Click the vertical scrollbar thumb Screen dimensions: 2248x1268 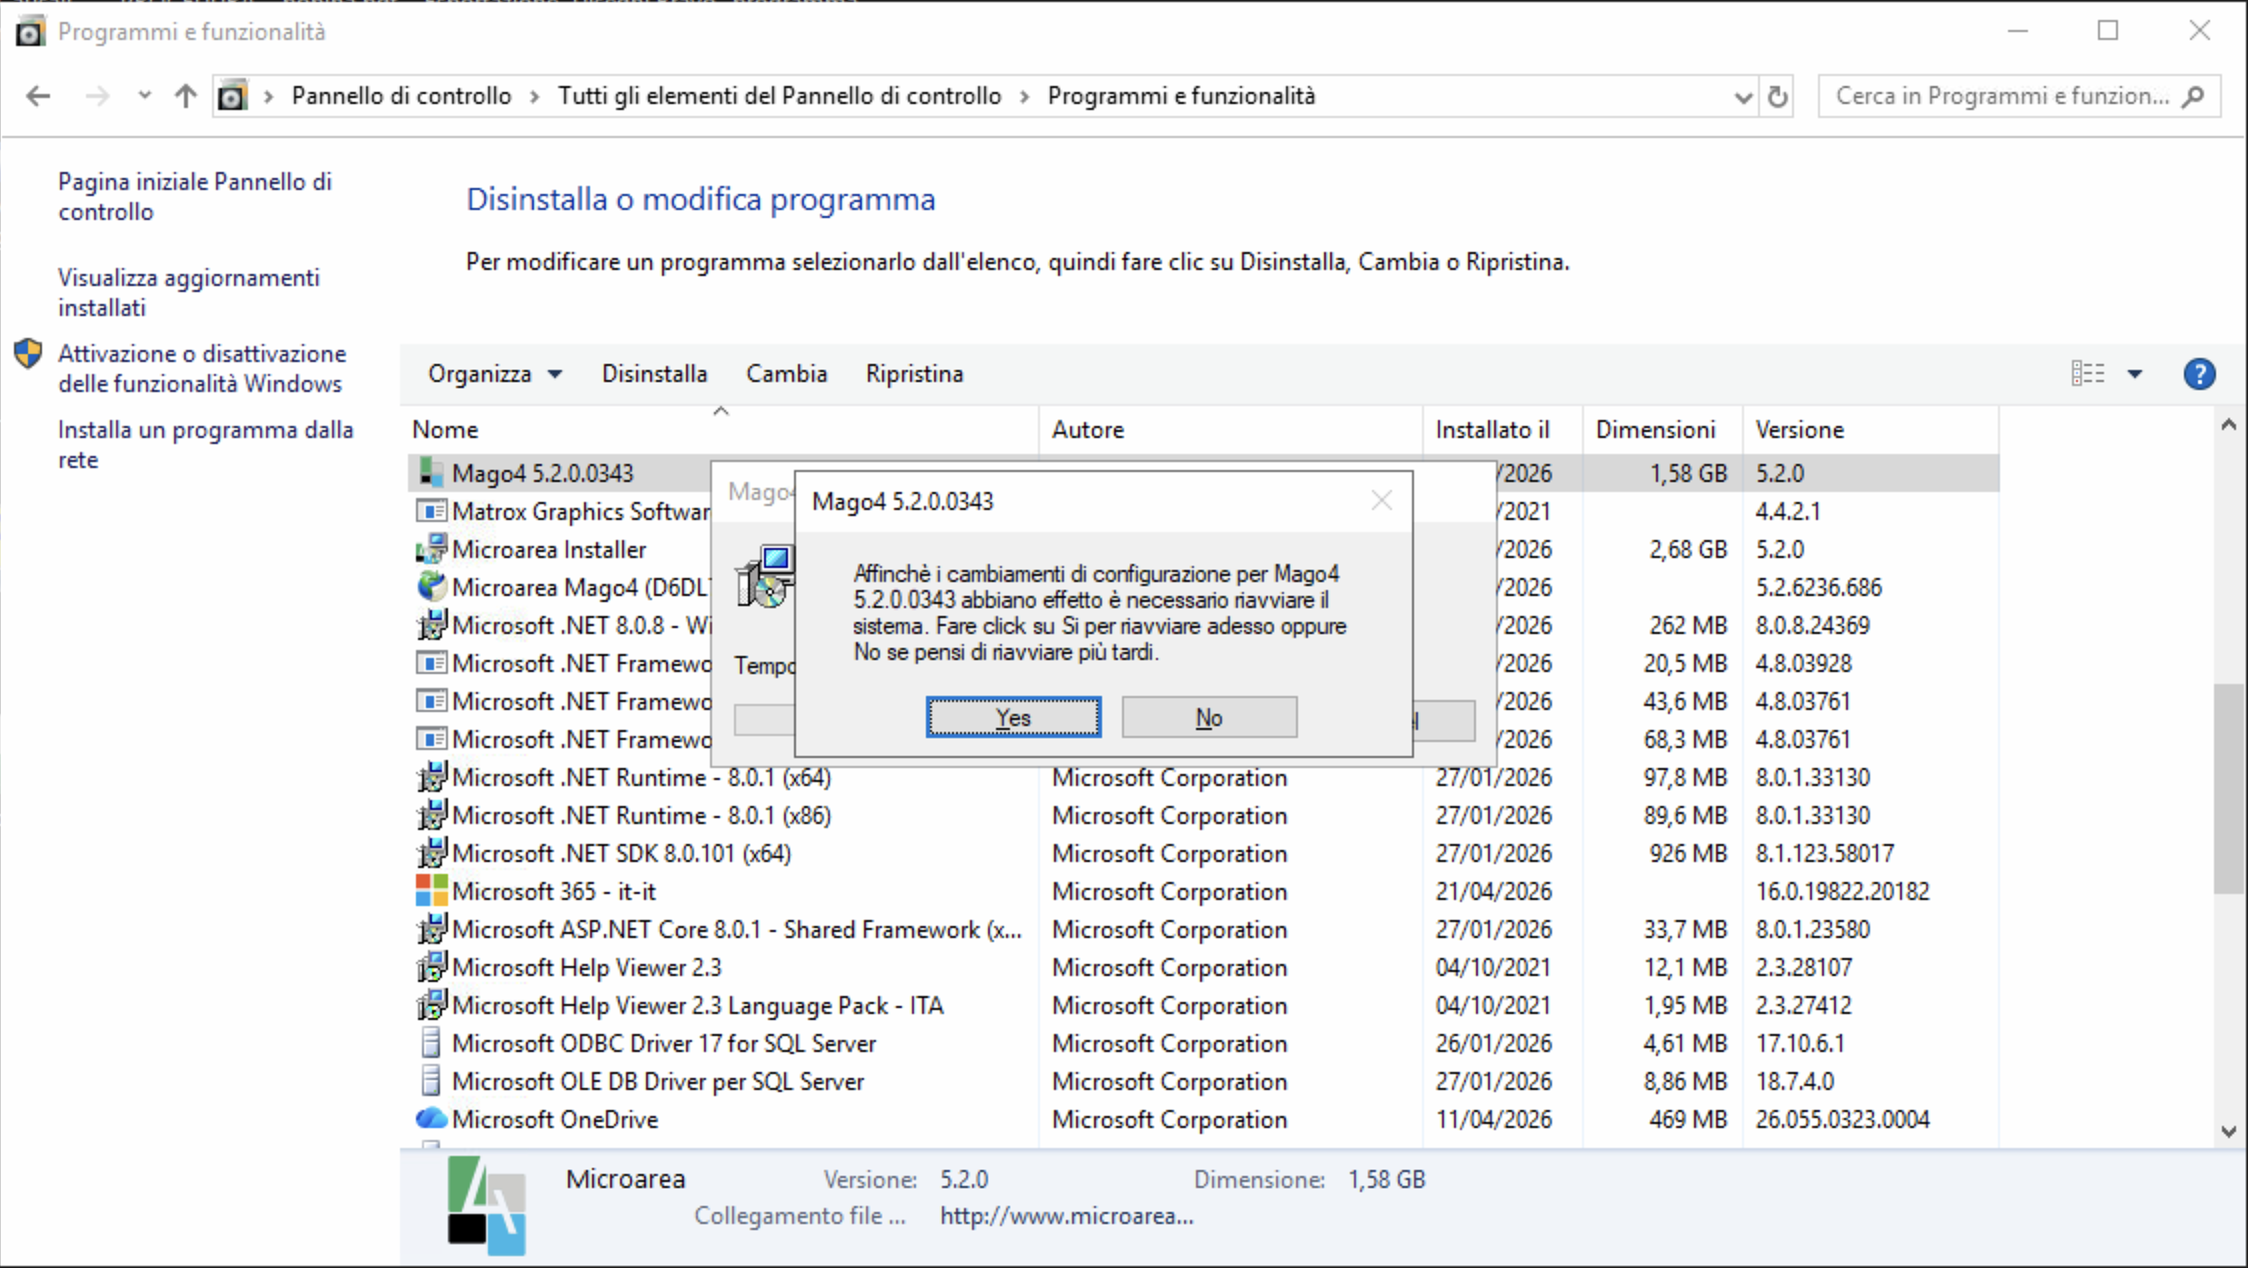[x=2228, y=788]
